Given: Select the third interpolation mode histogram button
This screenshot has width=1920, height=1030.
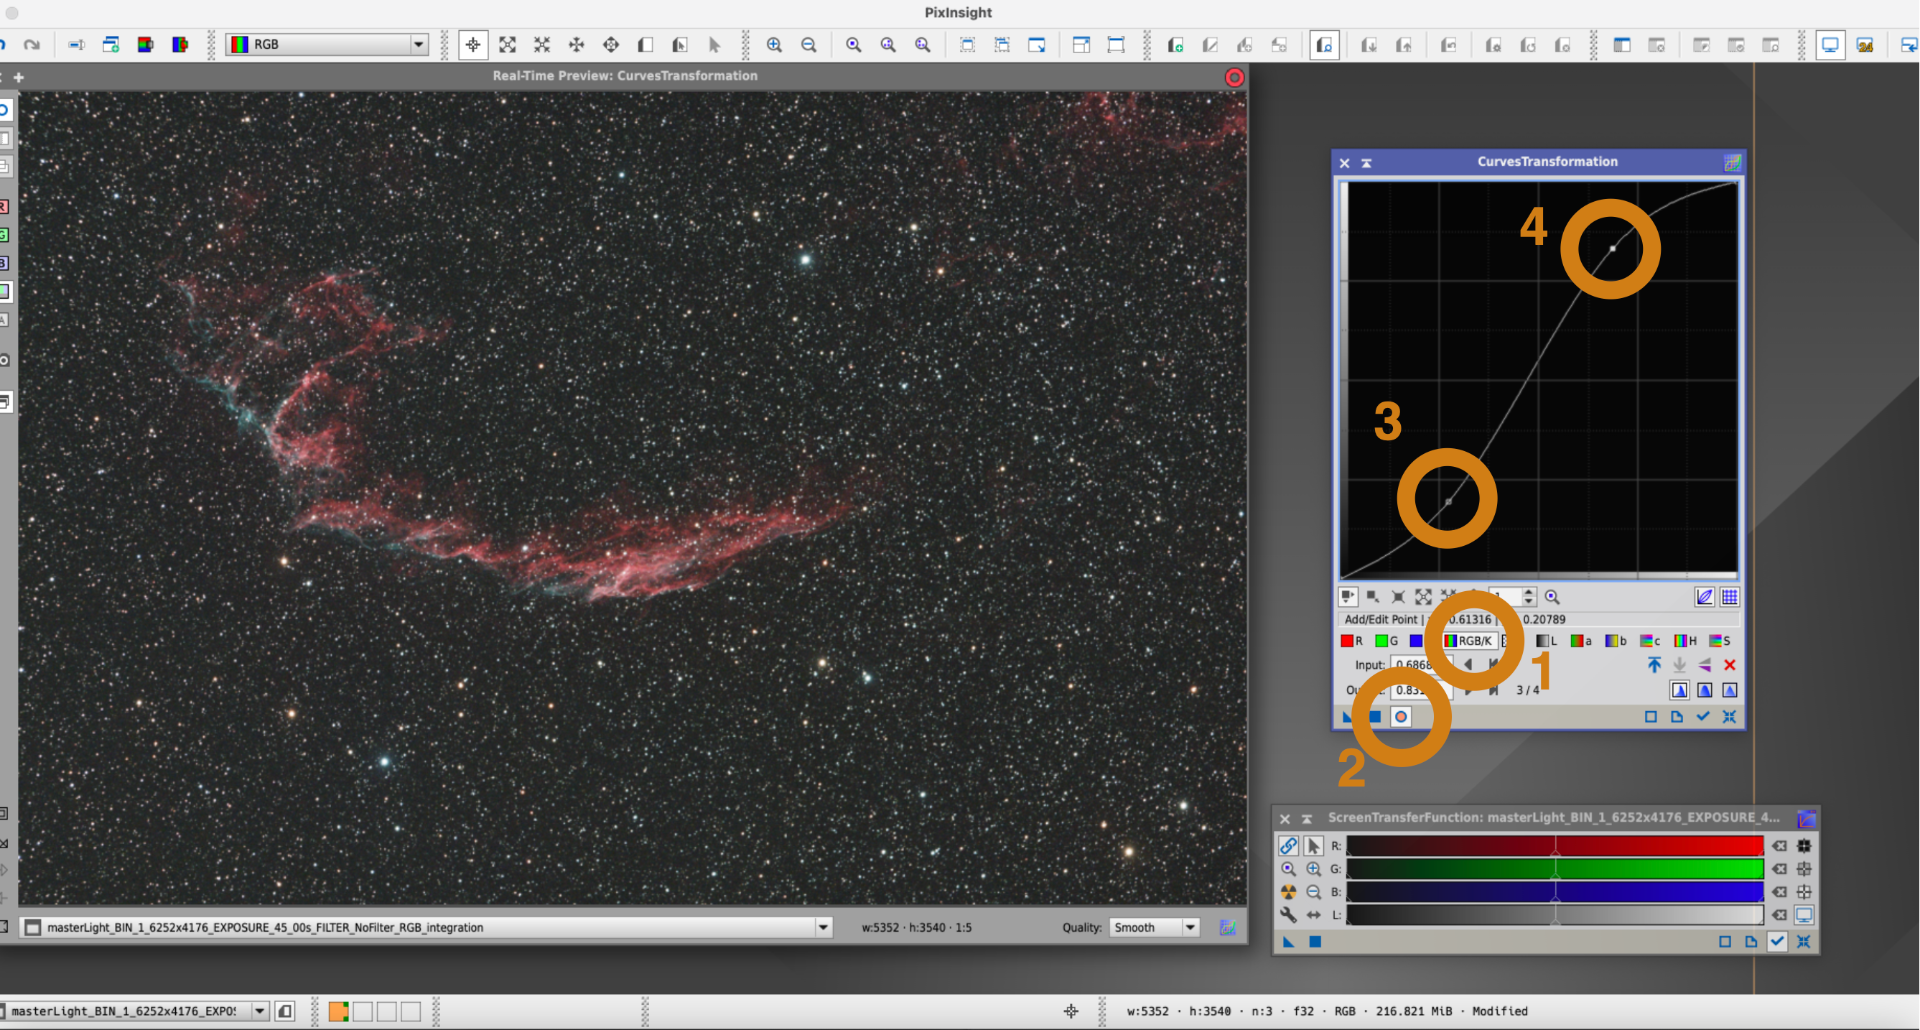Looking at the screenshot, I should [x=1729, y=690].
